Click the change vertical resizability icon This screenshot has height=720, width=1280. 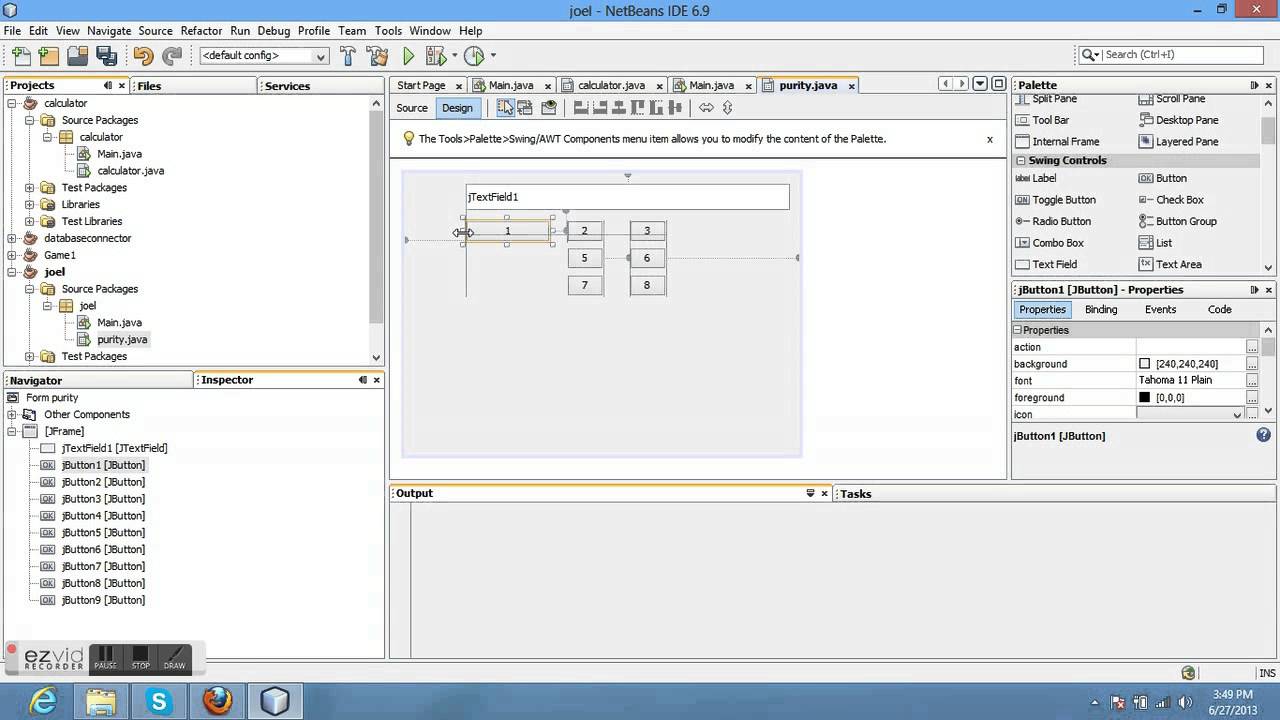(727, 107)
